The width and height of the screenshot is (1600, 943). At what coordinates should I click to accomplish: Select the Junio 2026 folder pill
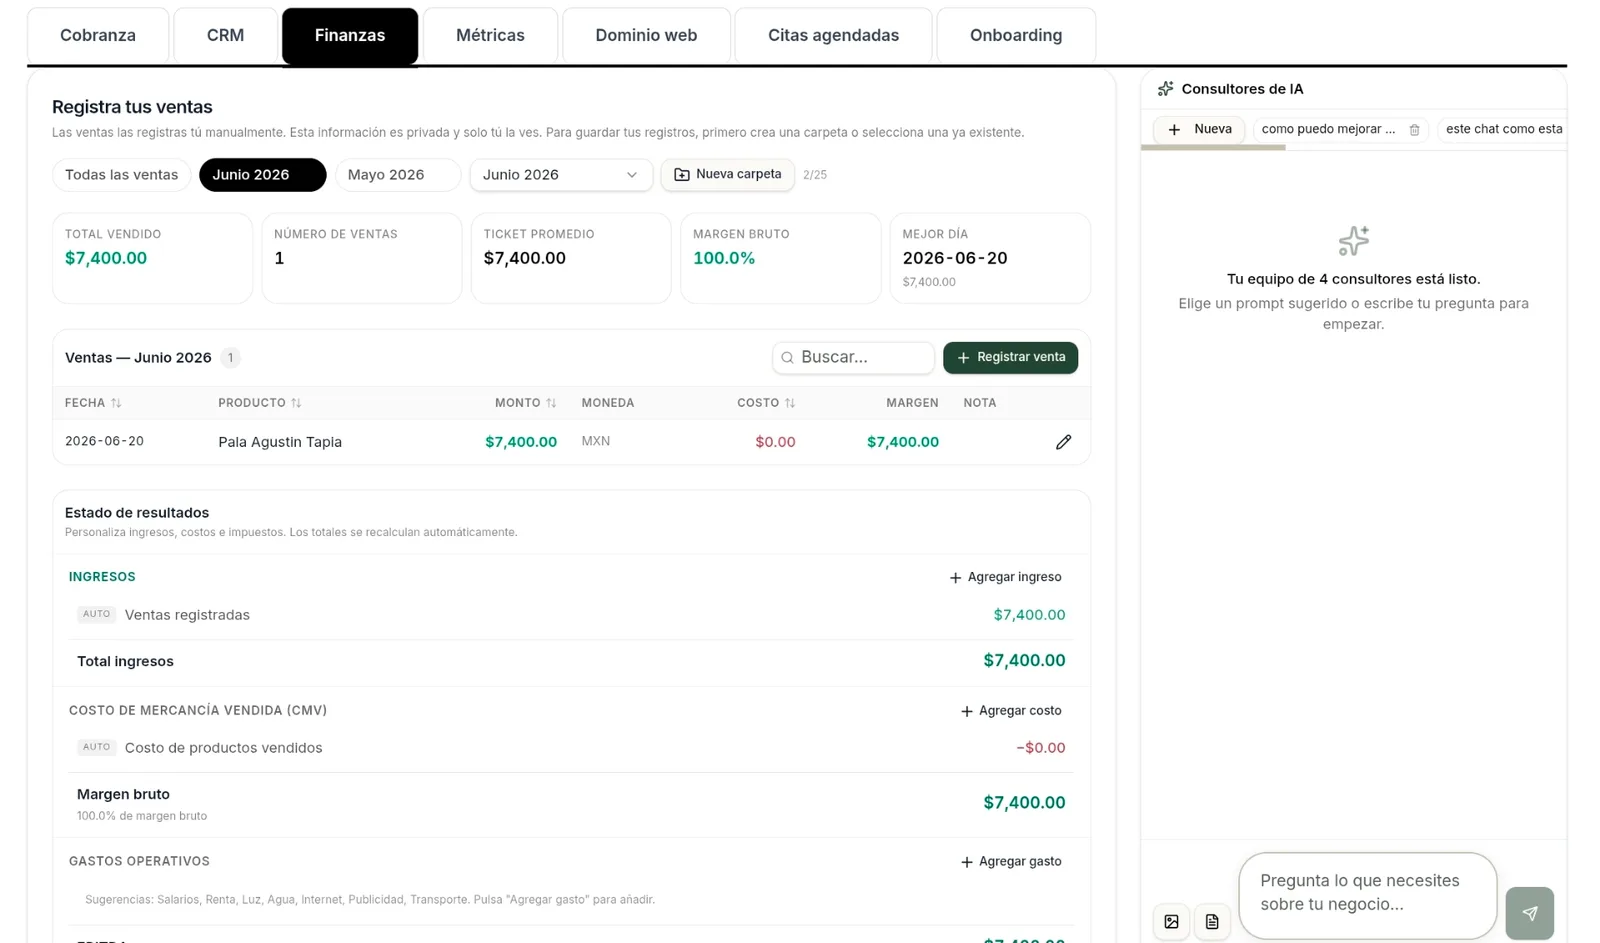262,175
